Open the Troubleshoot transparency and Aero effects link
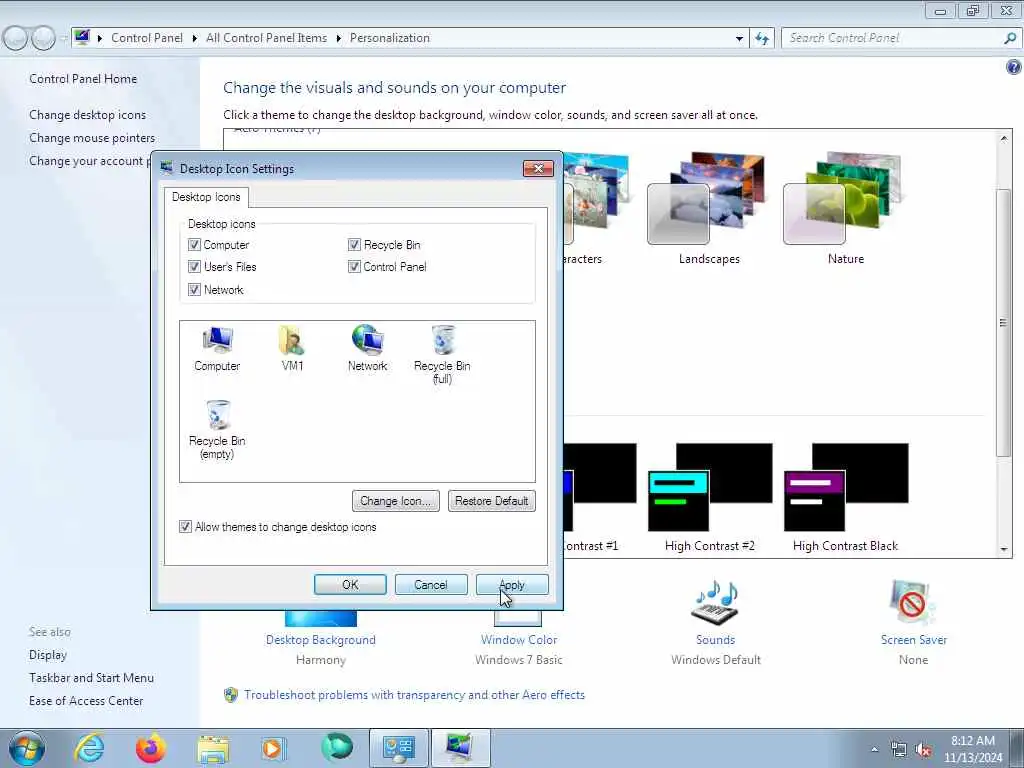 point(415,695)
